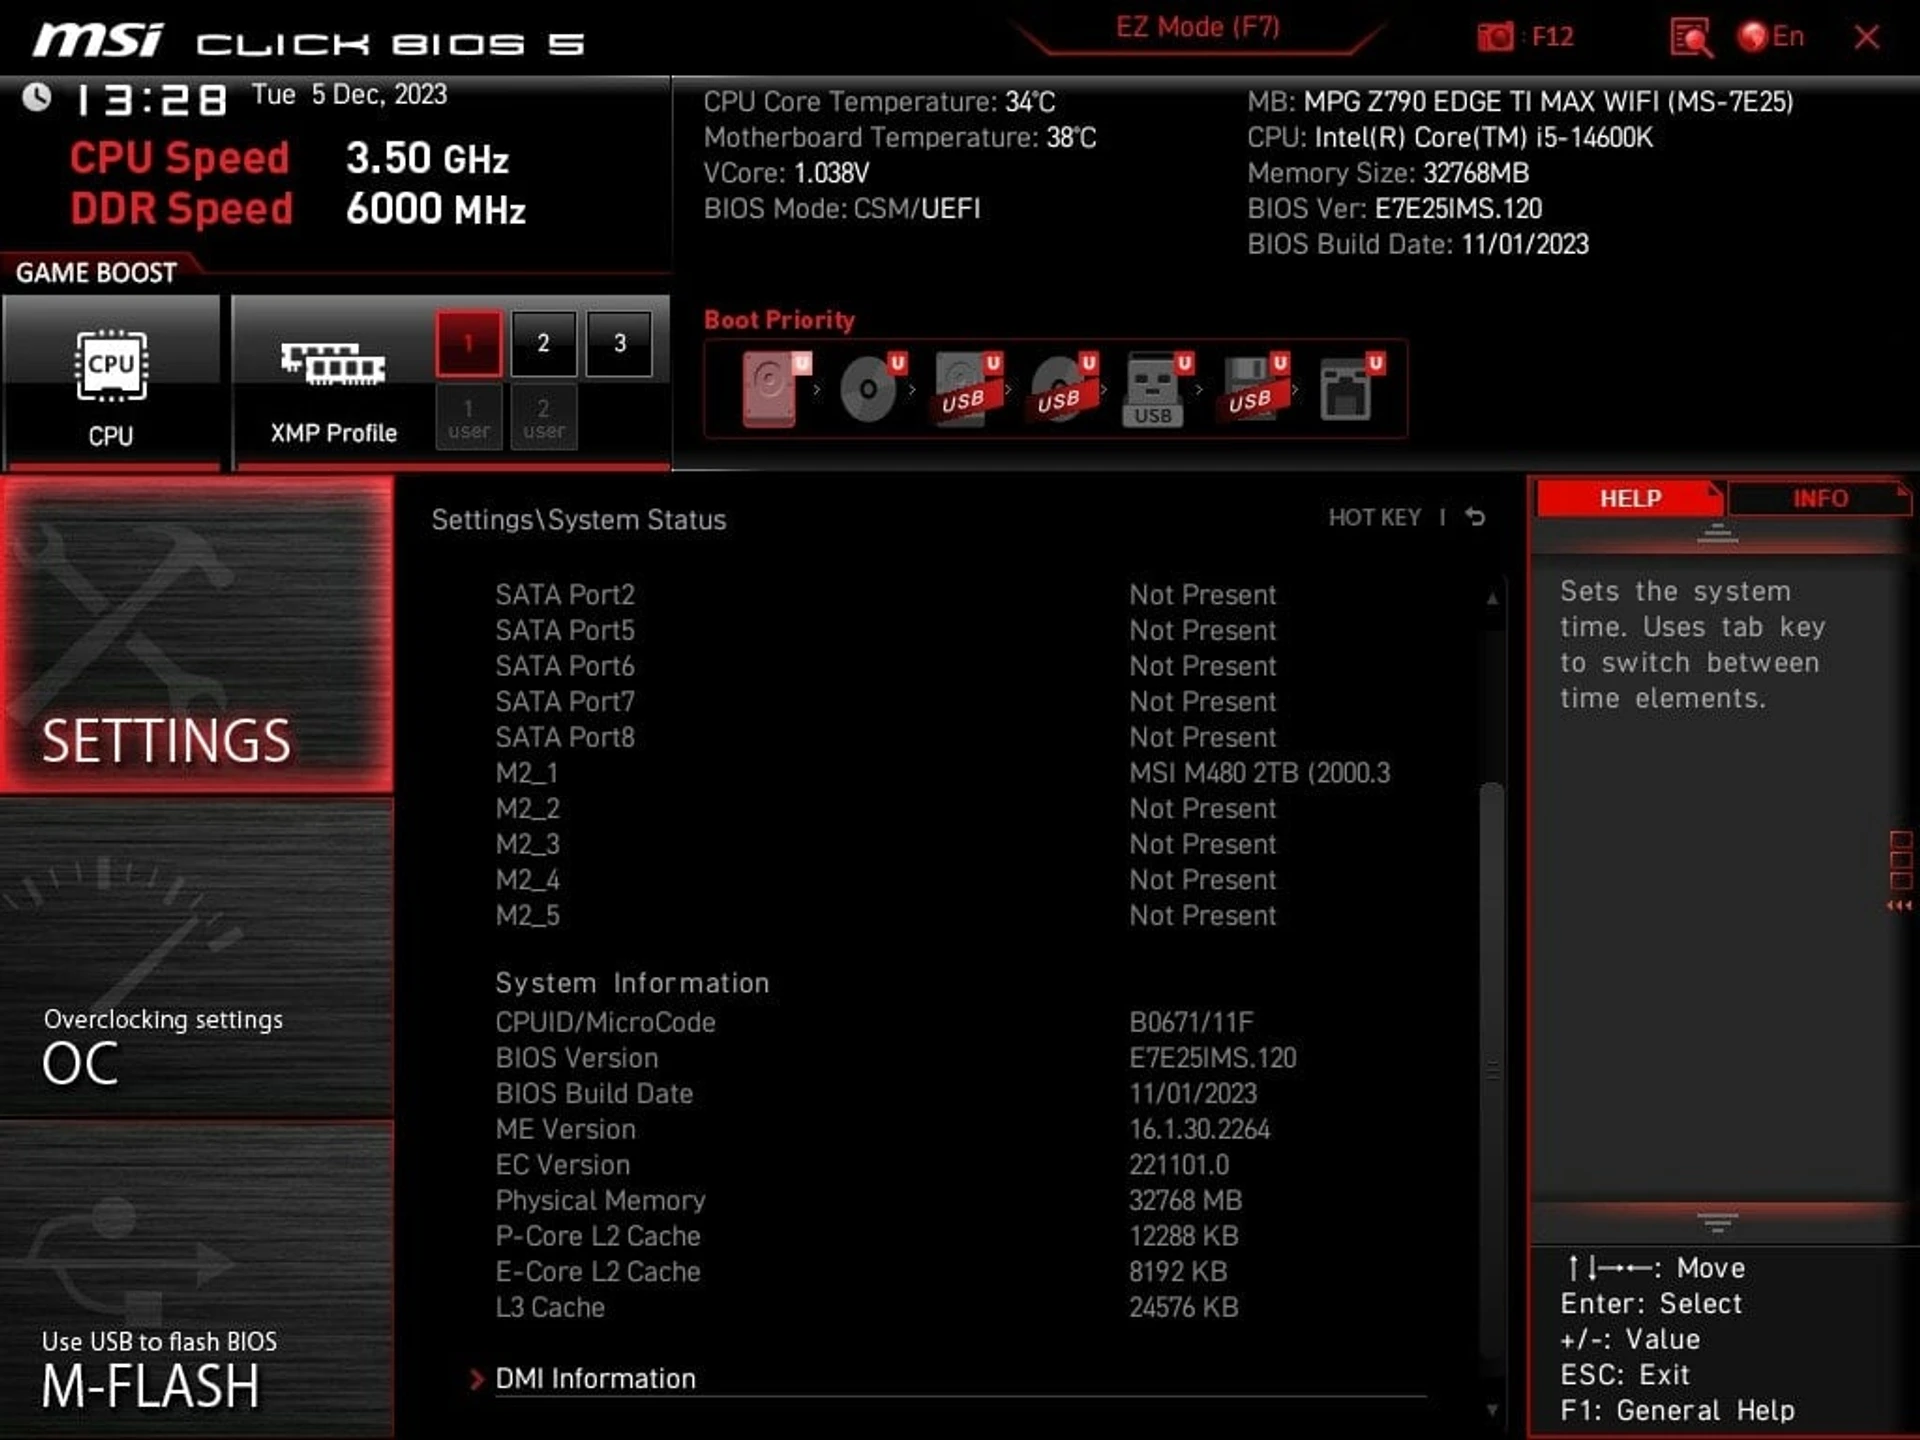Open the BIOS search magnifier icon
The height and width of the screenshot is (1440, 1920).
click(x=1690, y=38)
